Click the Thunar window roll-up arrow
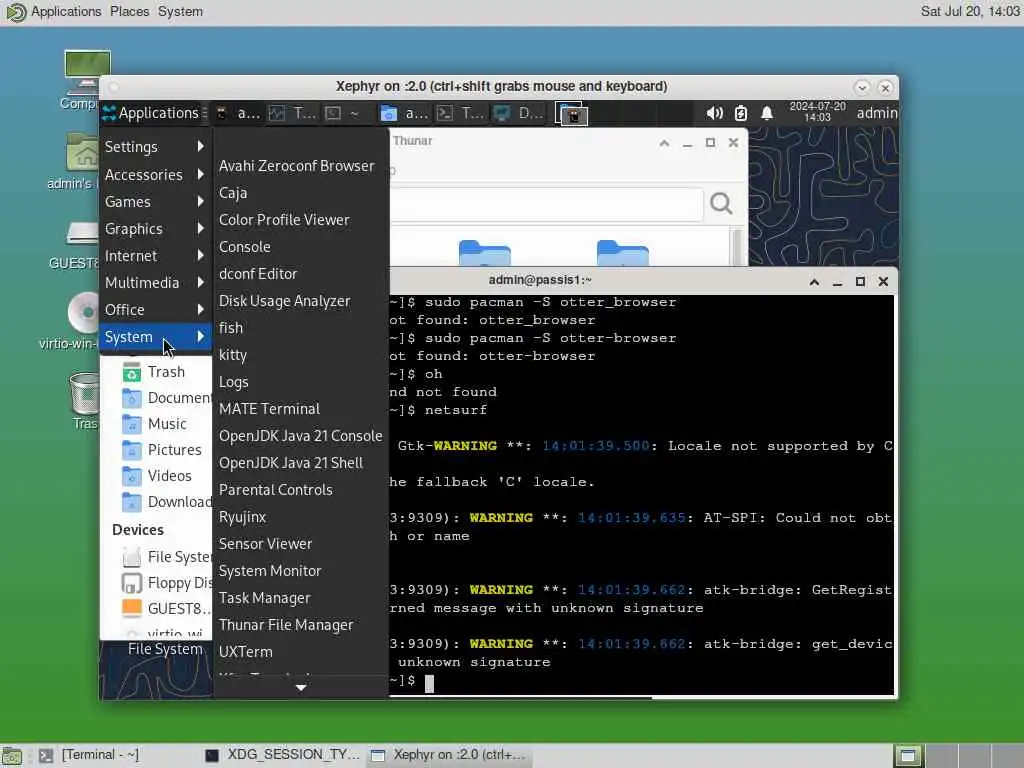Screen dimensions: 1024x768 (x=664, y=143)
